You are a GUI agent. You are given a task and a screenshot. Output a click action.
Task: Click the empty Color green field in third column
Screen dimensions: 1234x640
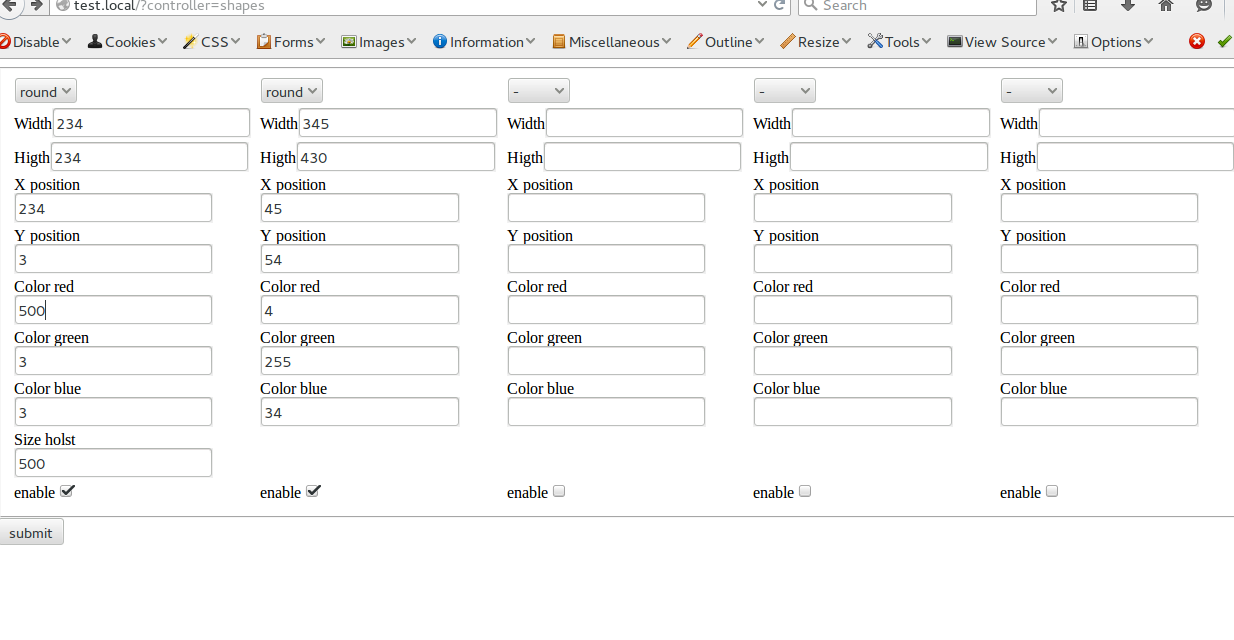606,361
